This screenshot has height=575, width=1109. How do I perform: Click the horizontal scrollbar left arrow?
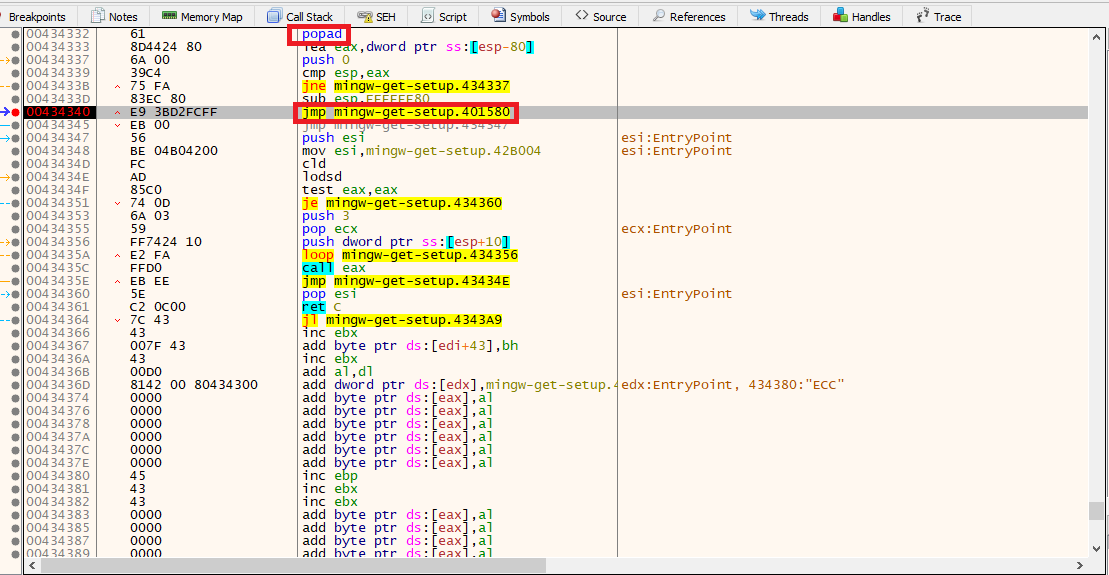(32, 565)
